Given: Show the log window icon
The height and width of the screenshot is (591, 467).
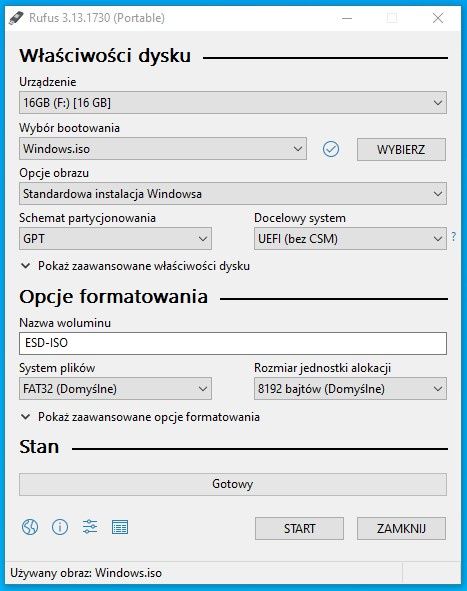Looking at the screenshot, I should [120, 527].
